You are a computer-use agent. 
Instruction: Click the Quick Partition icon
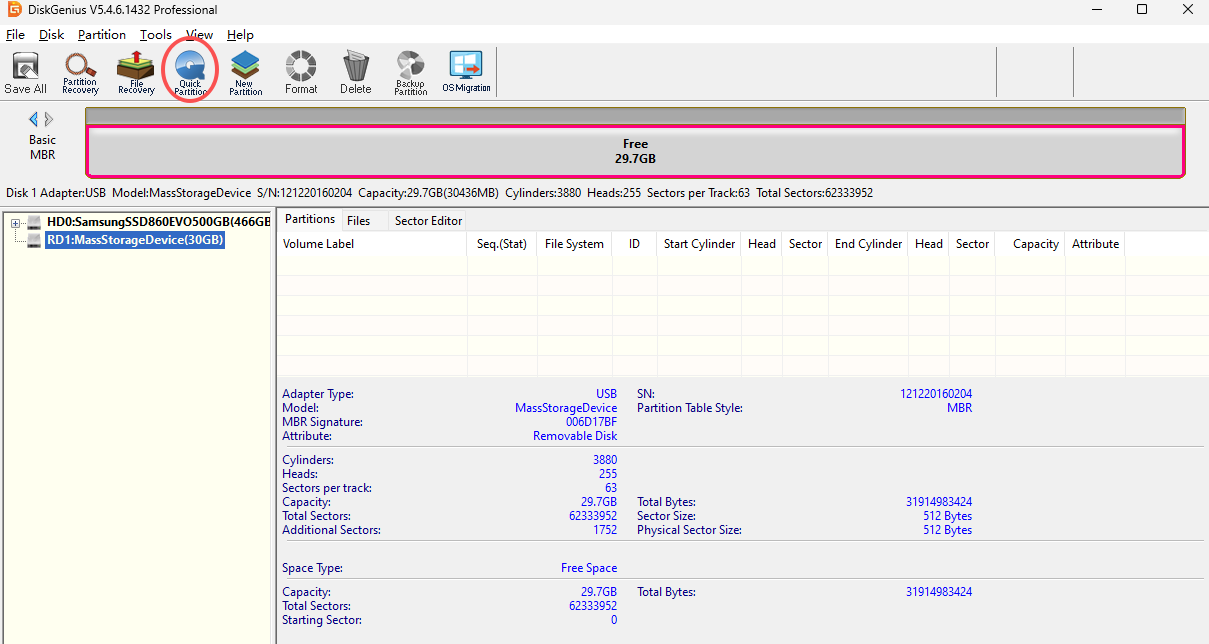click(x=190, y=72)
